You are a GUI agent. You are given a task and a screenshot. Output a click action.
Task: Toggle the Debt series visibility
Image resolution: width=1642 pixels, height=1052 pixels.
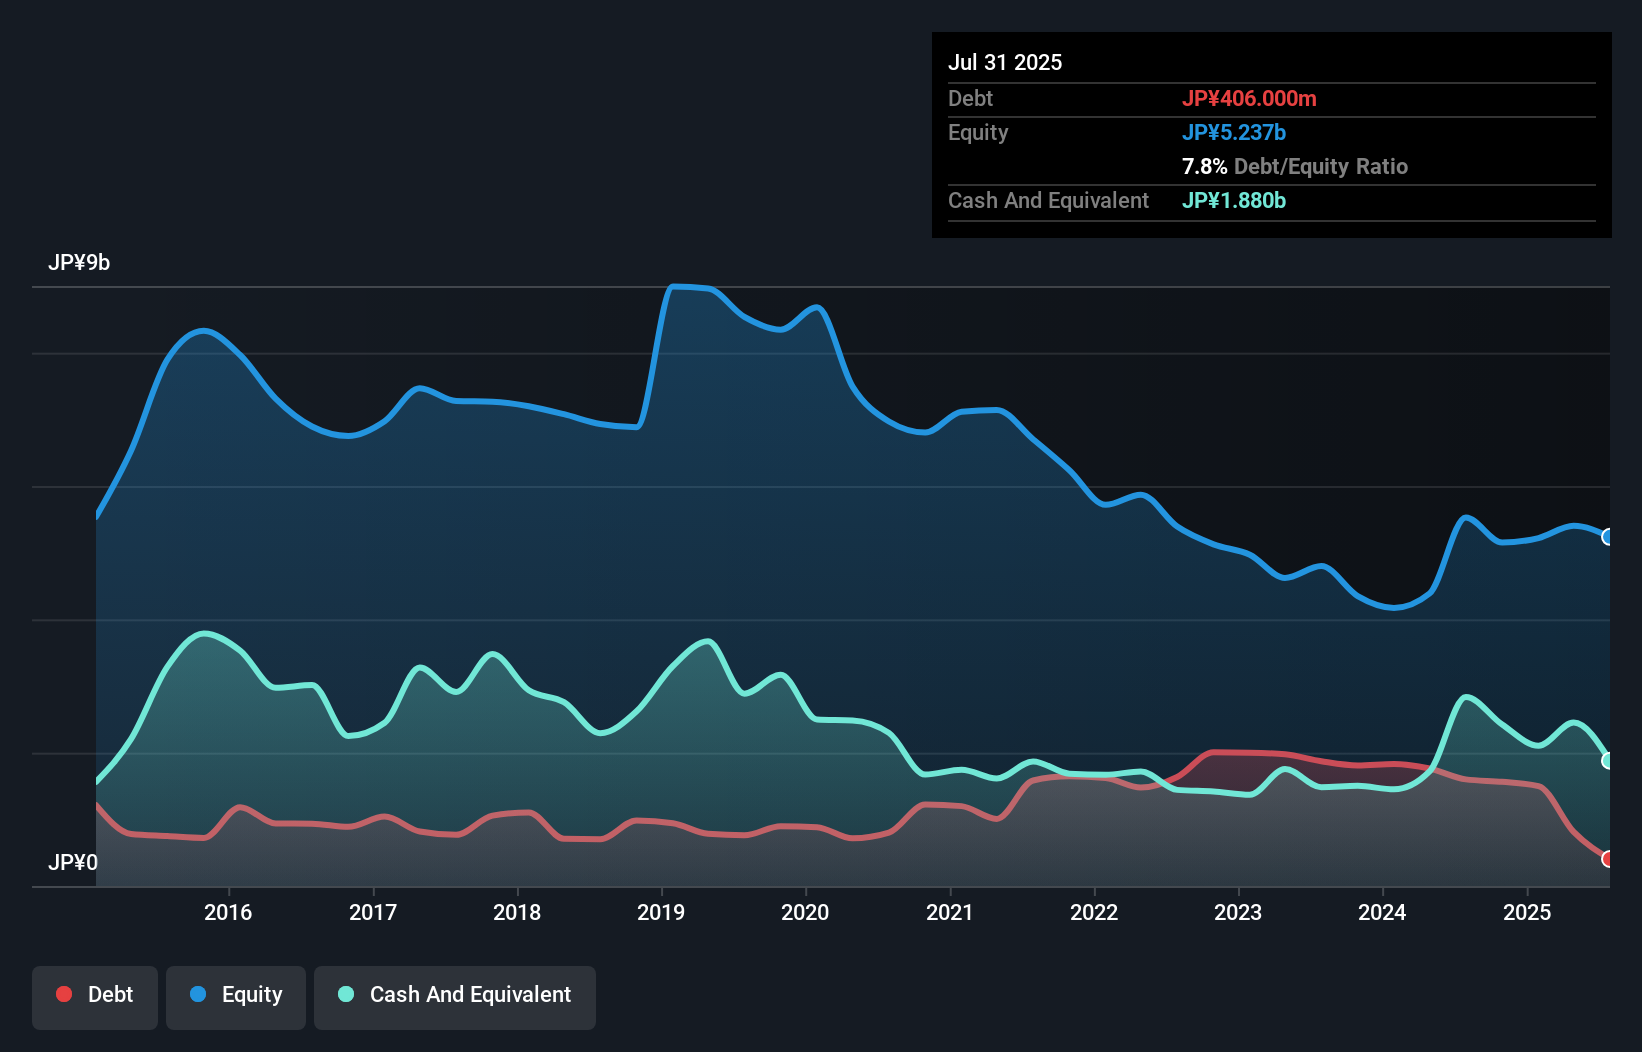(x=95, y=997)
